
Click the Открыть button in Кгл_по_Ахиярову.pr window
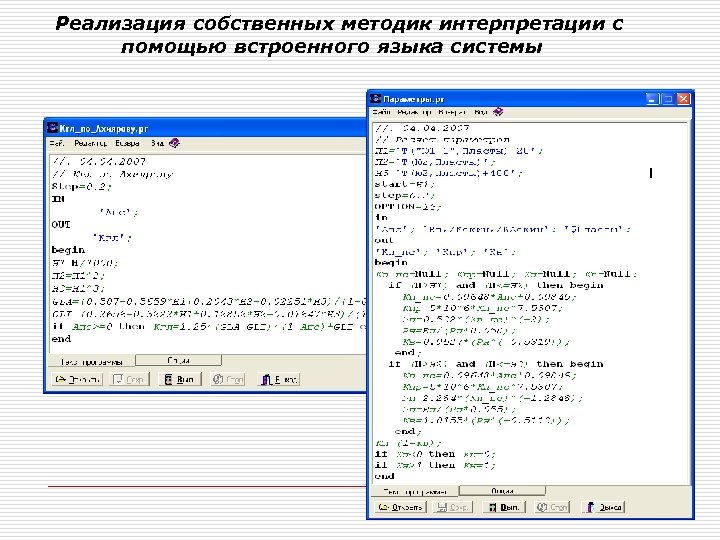pyautogui.click(x=77, y=379)
